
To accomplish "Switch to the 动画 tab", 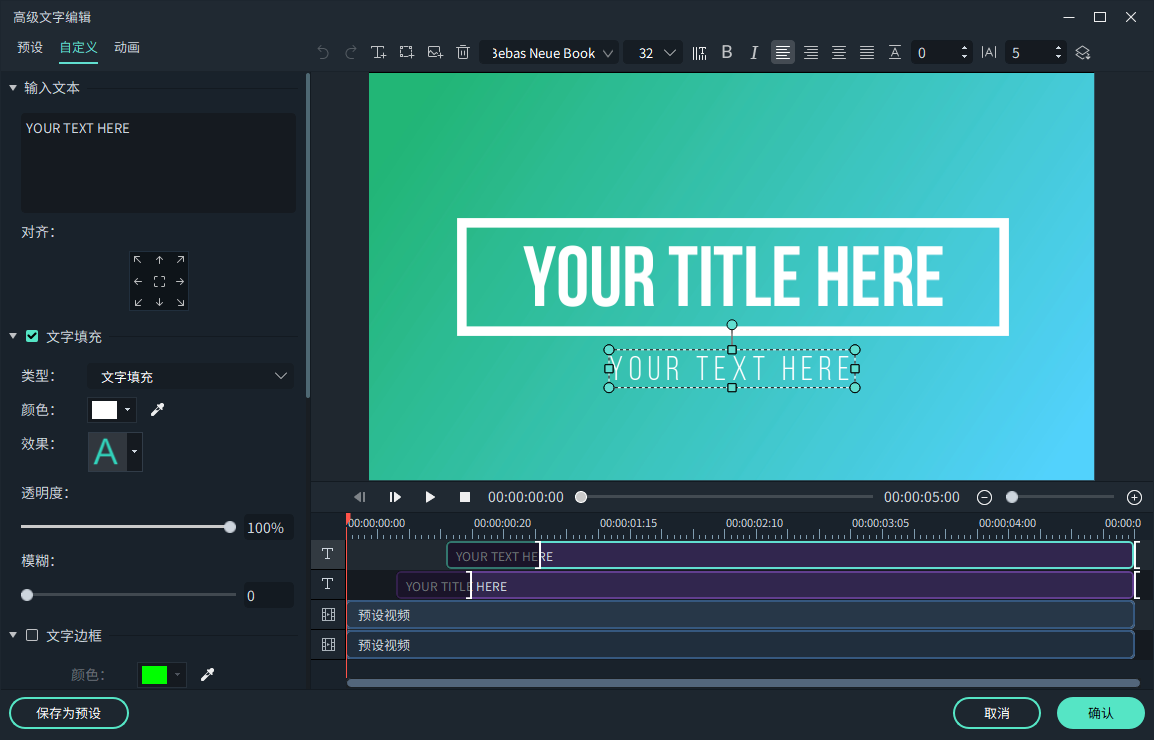I will pyautogui.click(x=127, y=48).
